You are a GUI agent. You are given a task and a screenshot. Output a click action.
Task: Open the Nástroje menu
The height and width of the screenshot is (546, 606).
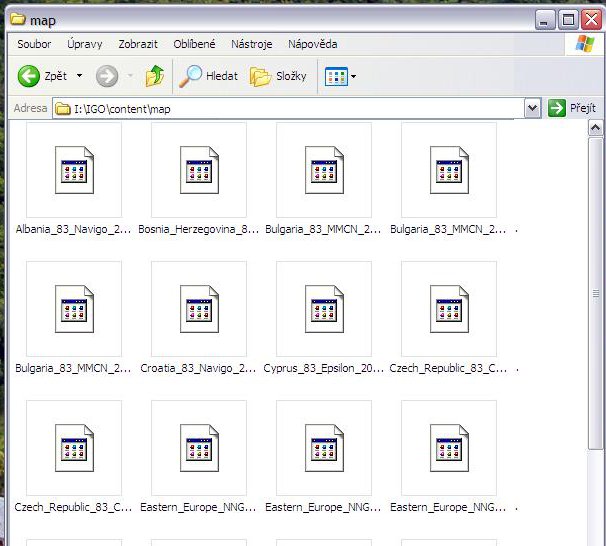tap(251, 44)
